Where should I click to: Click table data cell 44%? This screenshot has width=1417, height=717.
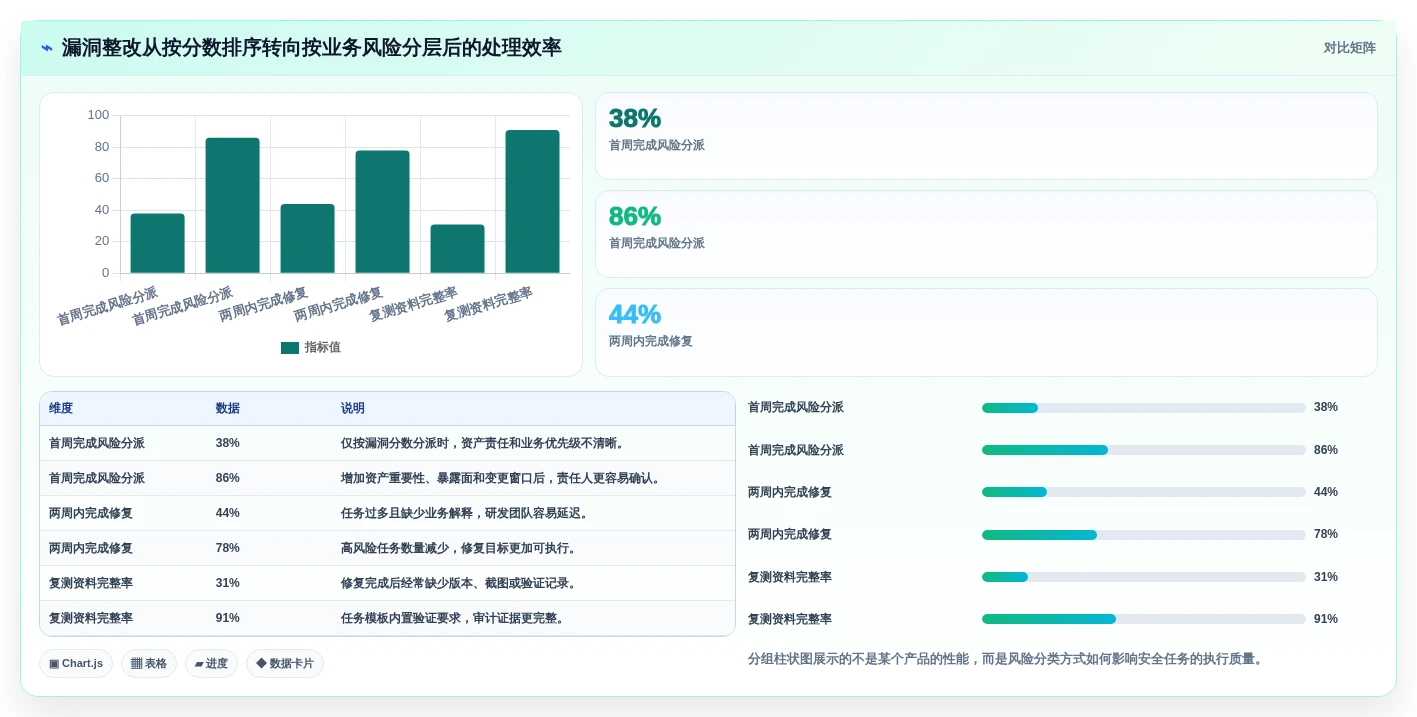pos(228,514)
